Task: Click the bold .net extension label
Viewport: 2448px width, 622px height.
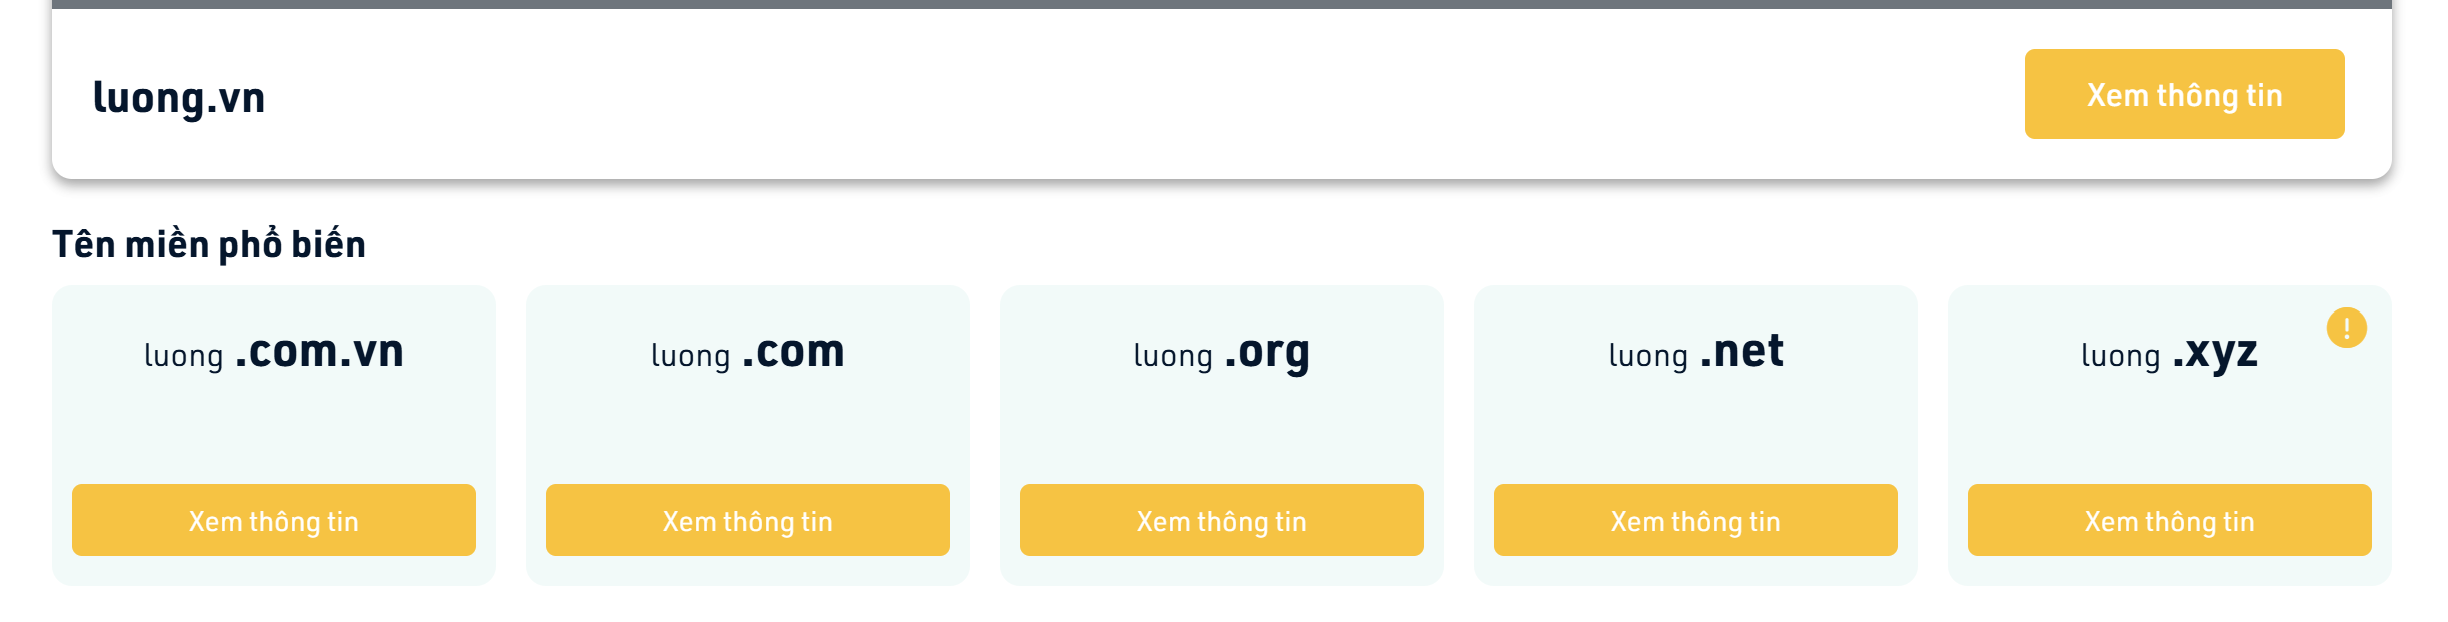Action: tap(1741, 351)
